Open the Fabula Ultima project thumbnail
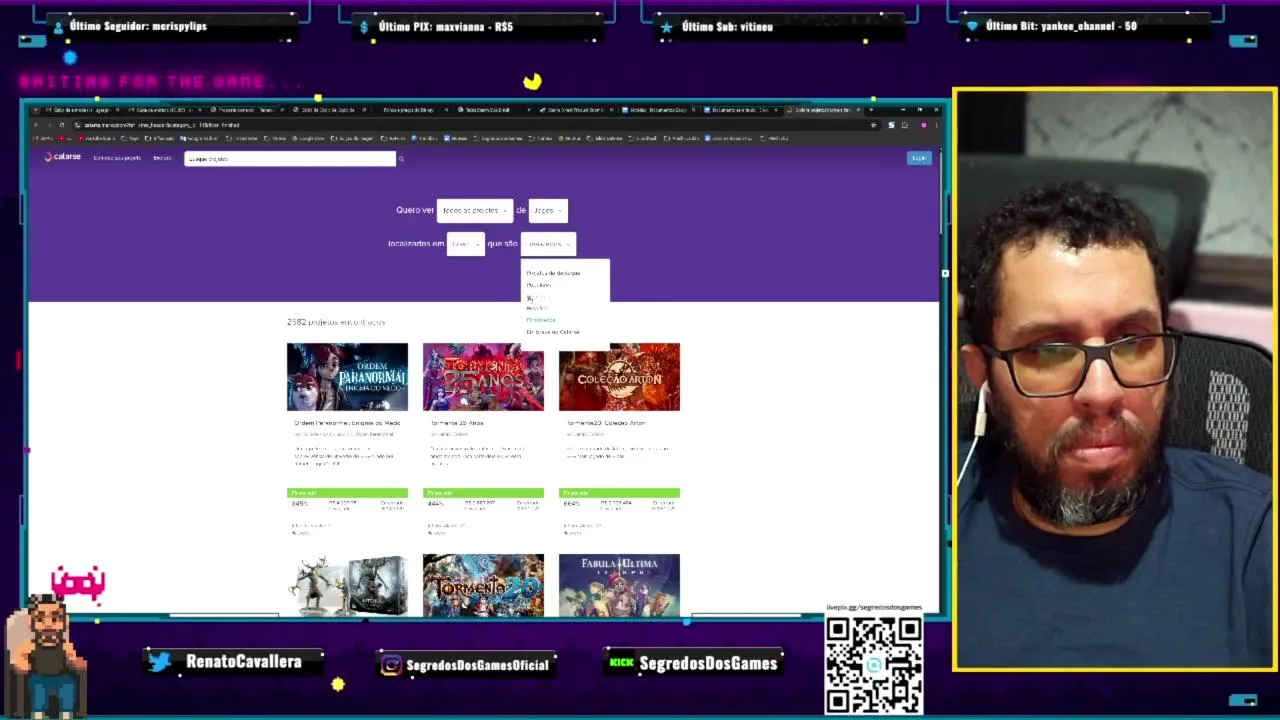Viewport: 1280px width, 720px height. point(619,584)
